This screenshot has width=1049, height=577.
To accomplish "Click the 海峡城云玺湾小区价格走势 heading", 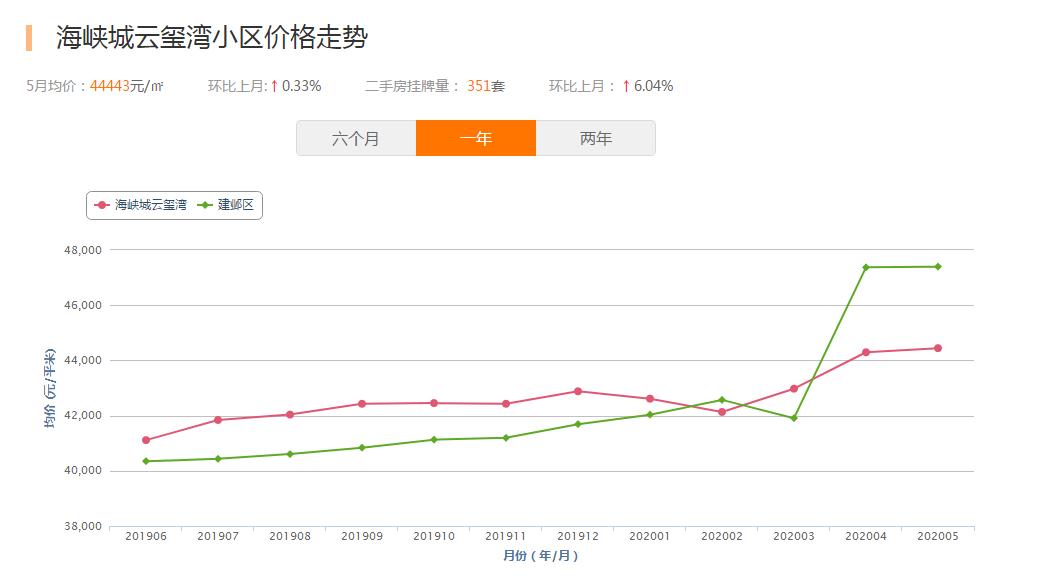I will click(212, 37).
